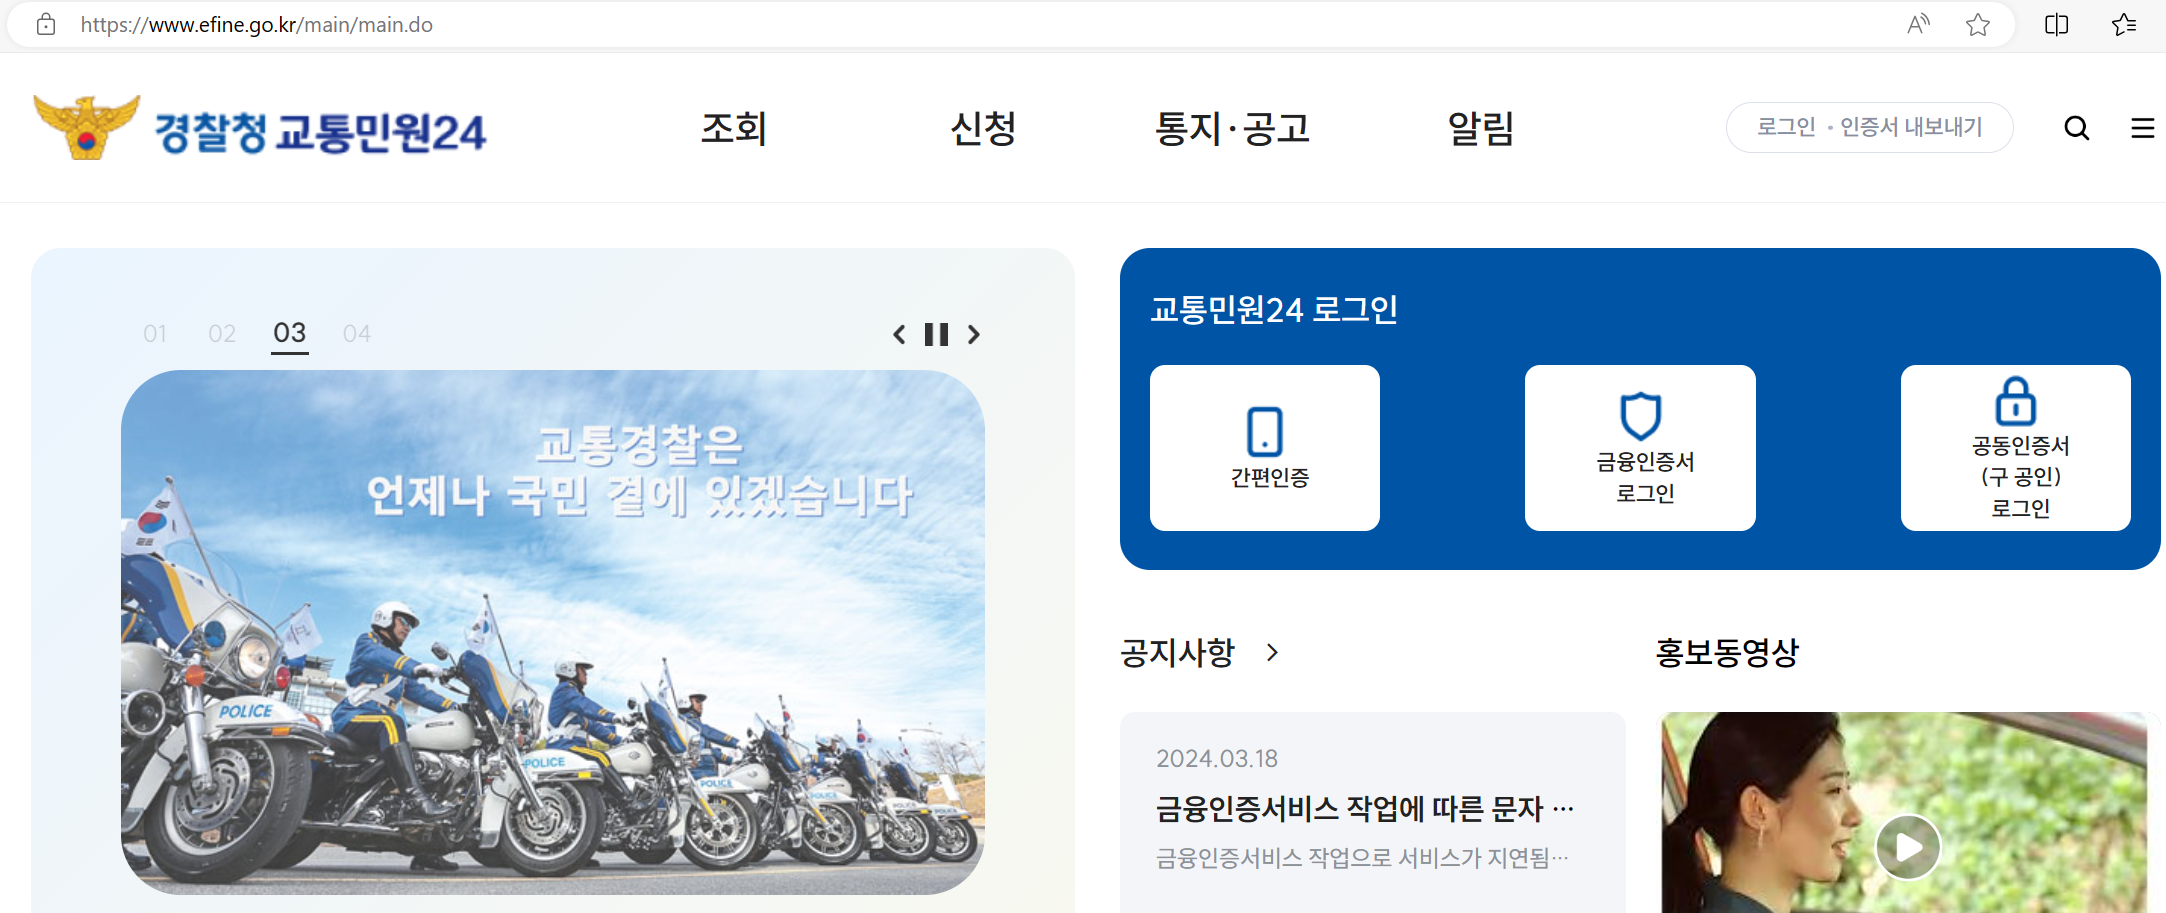Expand 공지사항 with the chevron arrow
The width and height of the screenshot is (2166, 913).
[1272, 652]
